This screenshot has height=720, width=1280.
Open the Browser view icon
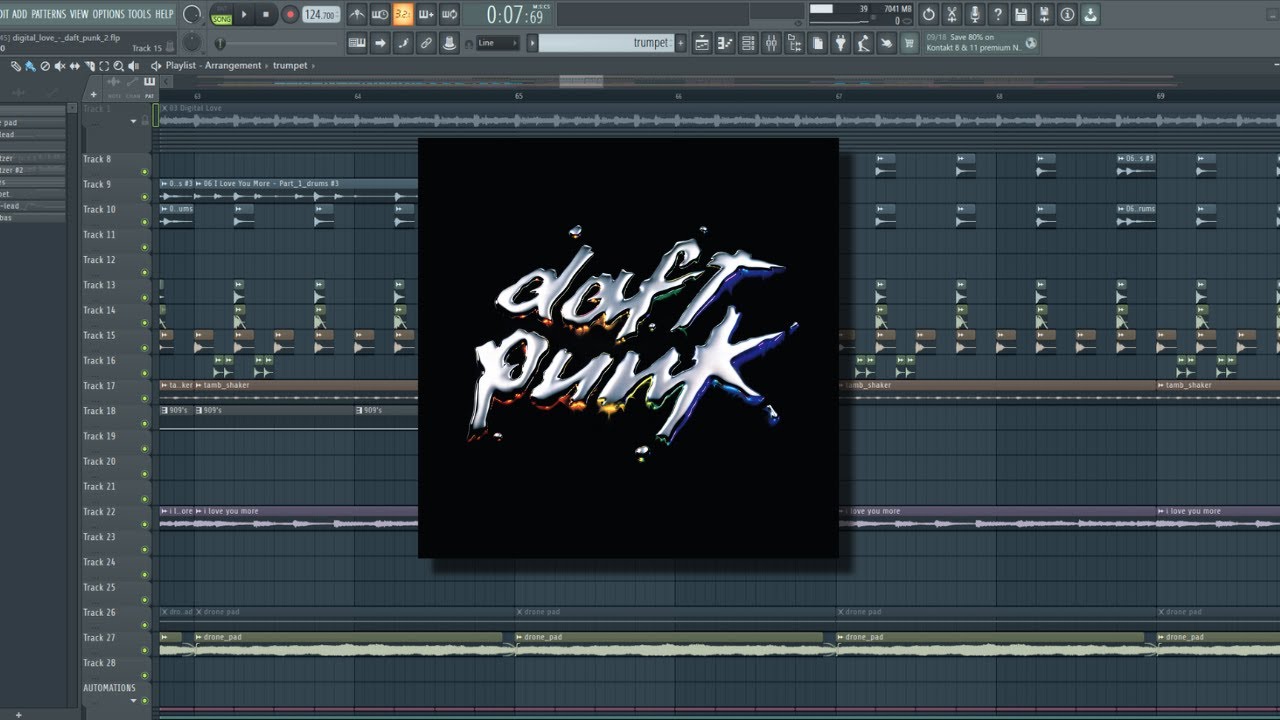pos(795,43)
